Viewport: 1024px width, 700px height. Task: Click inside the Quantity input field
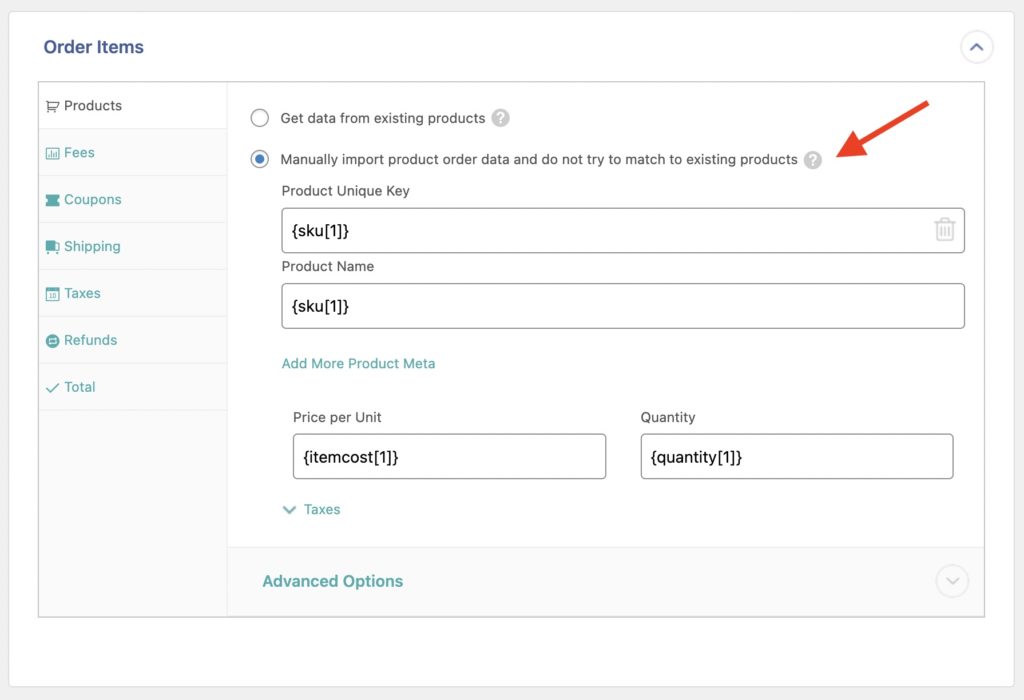point(795,456)
